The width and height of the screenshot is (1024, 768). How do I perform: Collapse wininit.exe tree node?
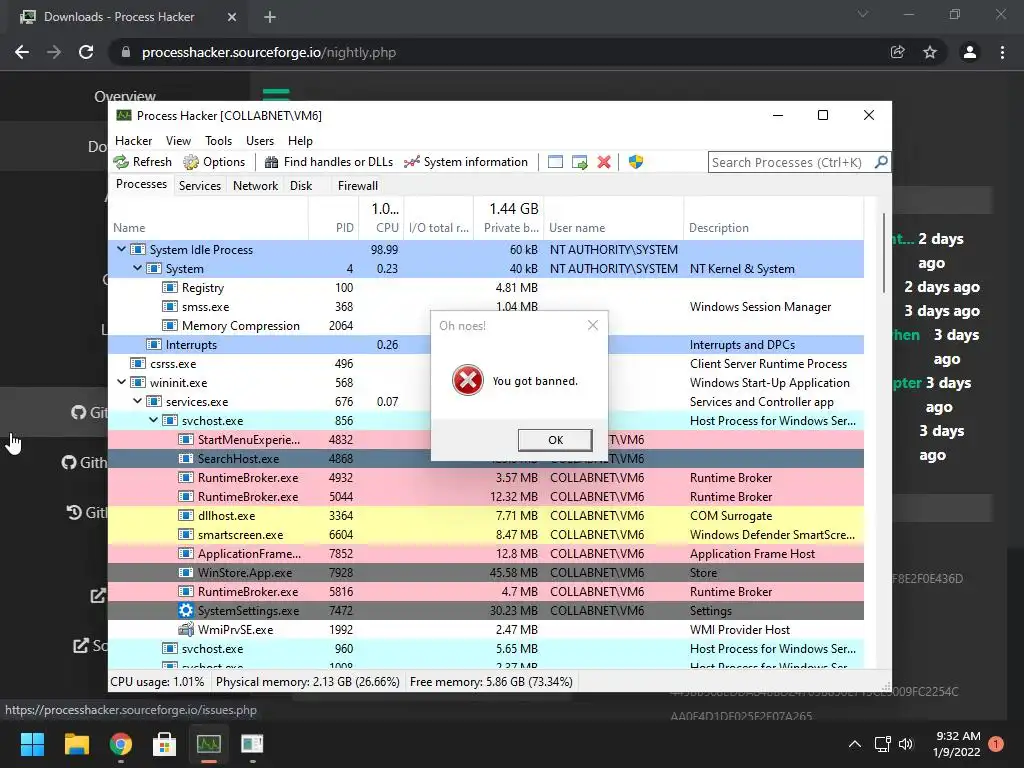[x=121, y=382]
